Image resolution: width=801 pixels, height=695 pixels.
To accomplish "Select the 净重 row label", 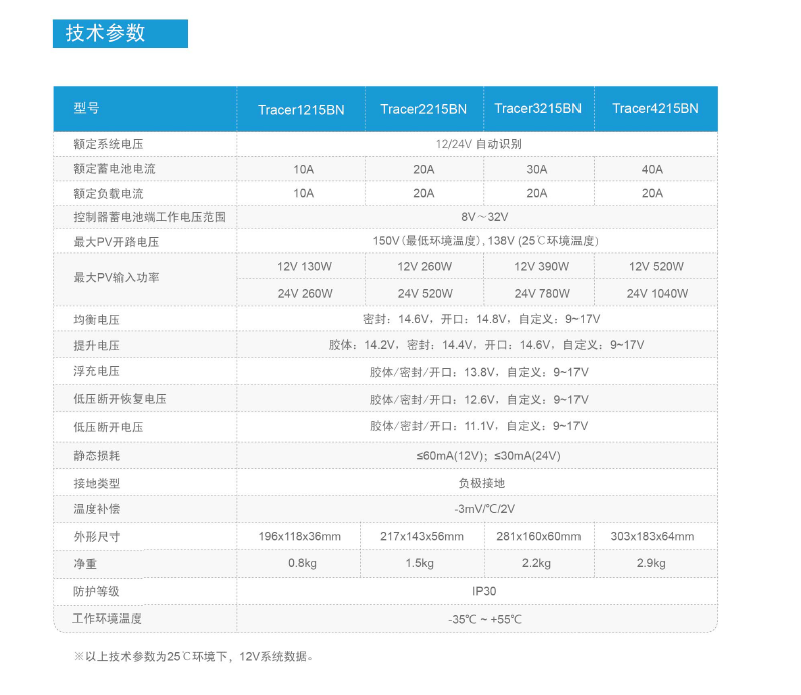I will 85,564.
